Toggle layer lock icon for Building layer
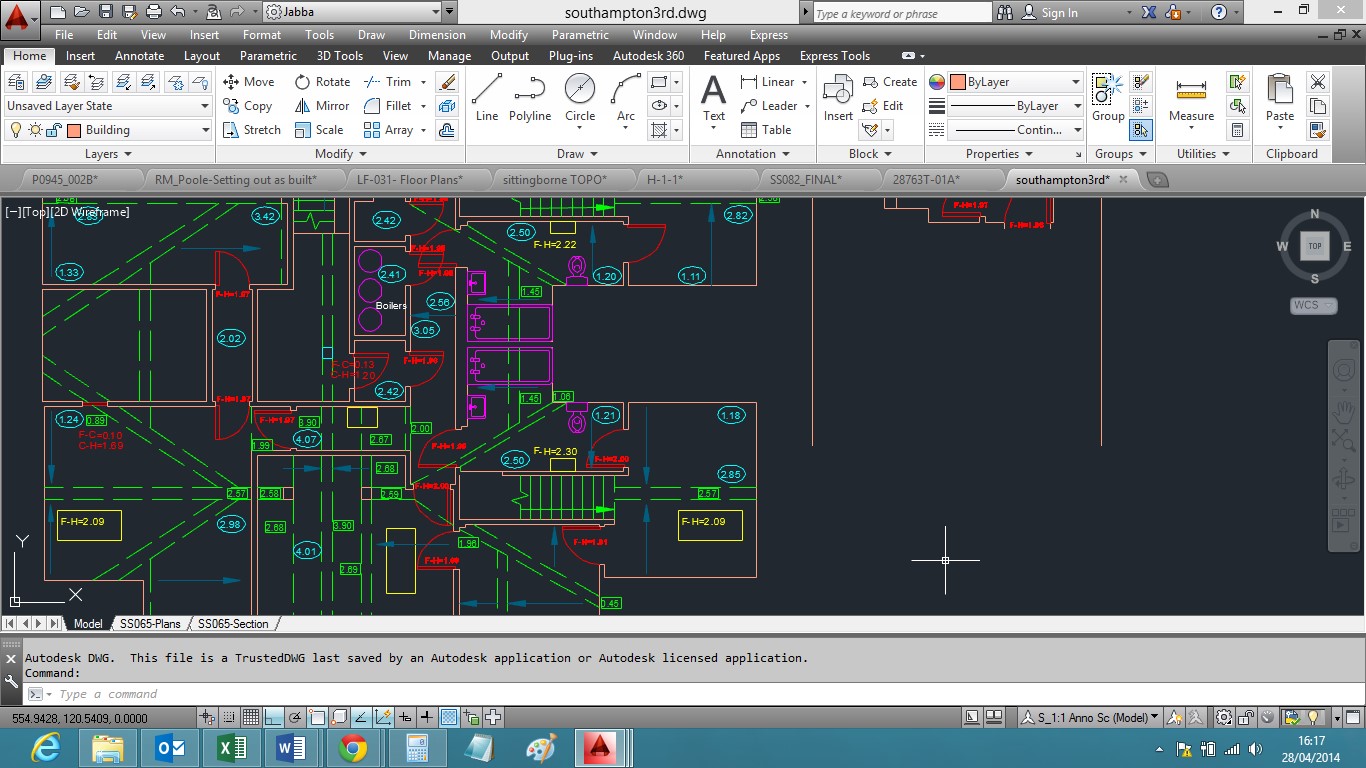Viewport: 1366px width, 768px height. (54, 130)
